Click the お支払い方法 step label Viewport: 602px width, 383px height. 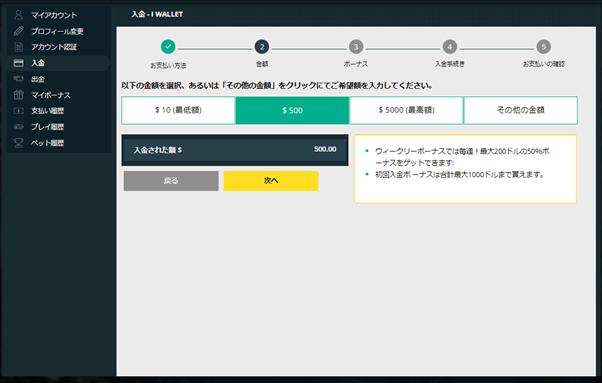point(168,65)
